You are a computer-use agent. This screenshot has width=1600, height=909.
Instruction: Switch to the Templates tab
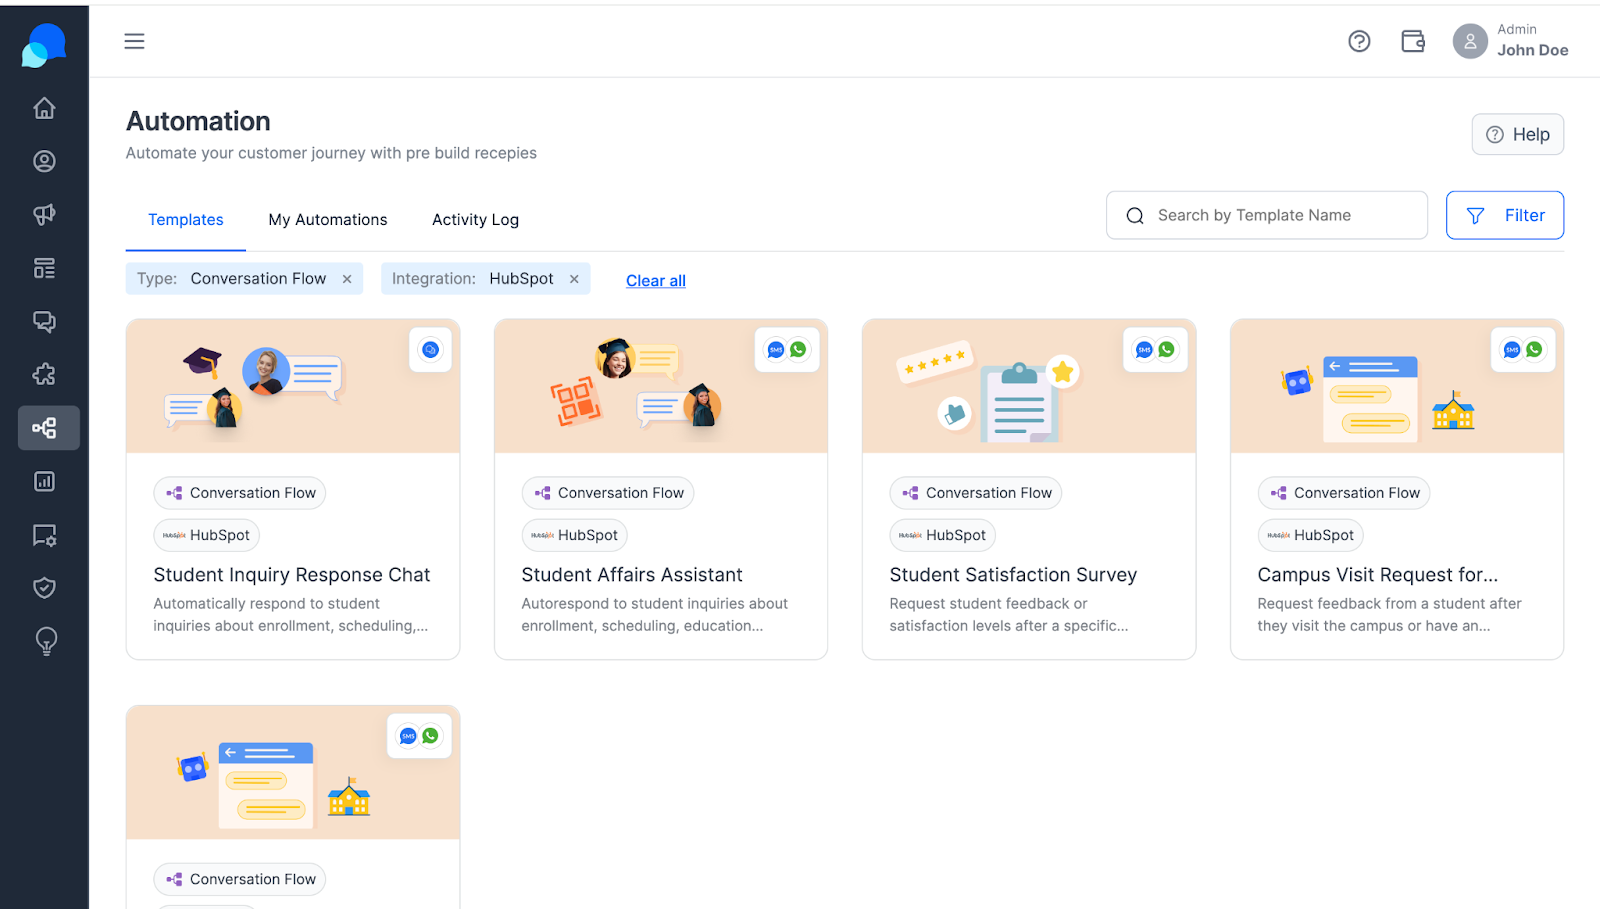[186, 220]
